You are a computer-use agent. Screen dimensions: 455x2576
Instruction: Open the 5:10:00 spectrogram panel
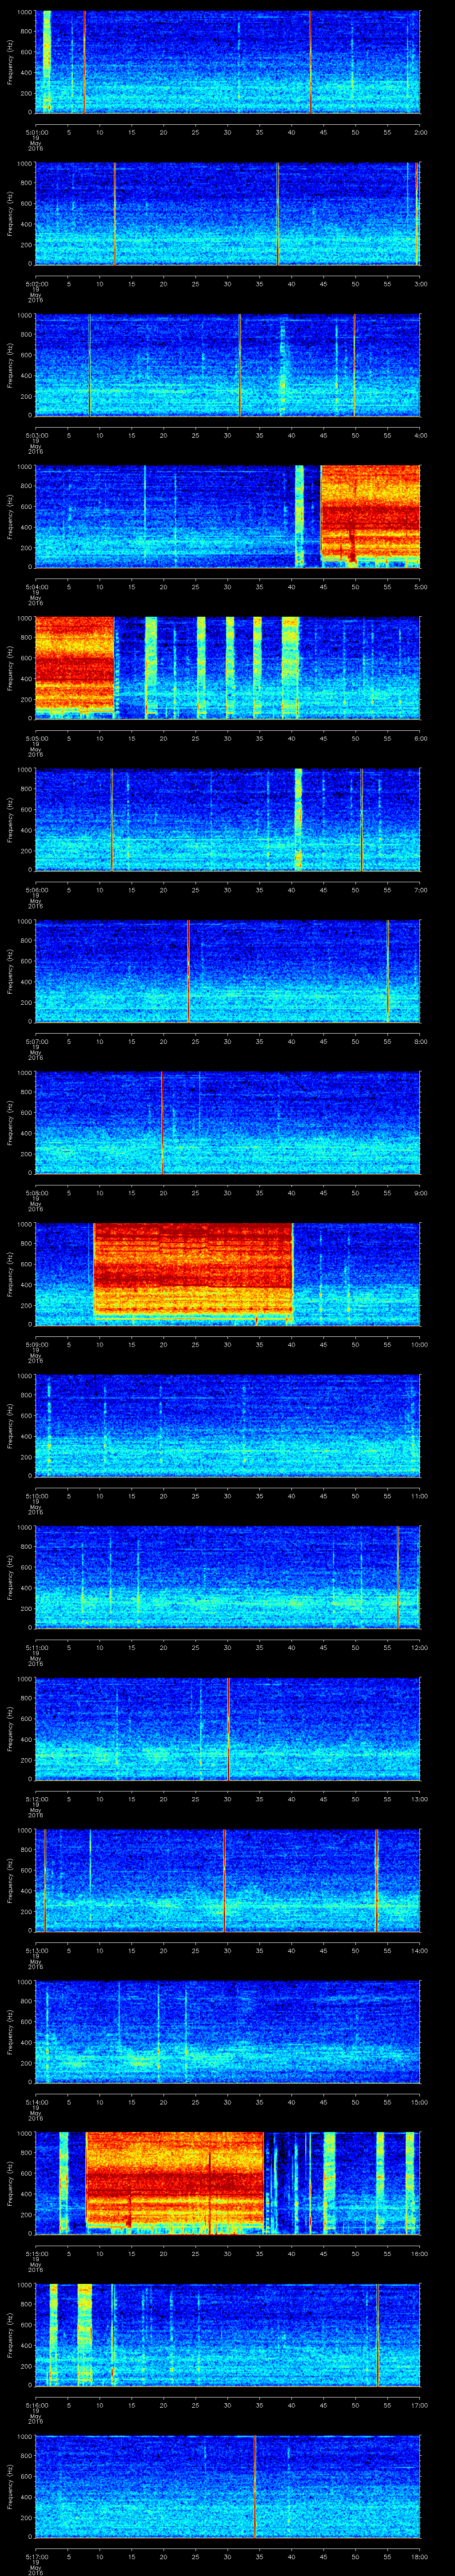[x=228, y=1425]
